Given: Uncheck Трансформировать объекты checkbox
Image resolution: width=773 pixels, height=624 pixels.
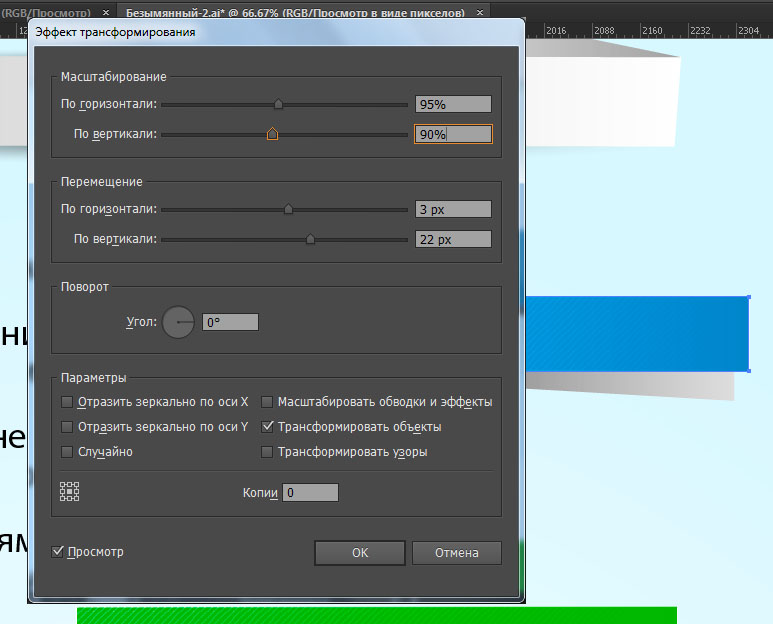Looking at the screenshot, I should (267, 427).
